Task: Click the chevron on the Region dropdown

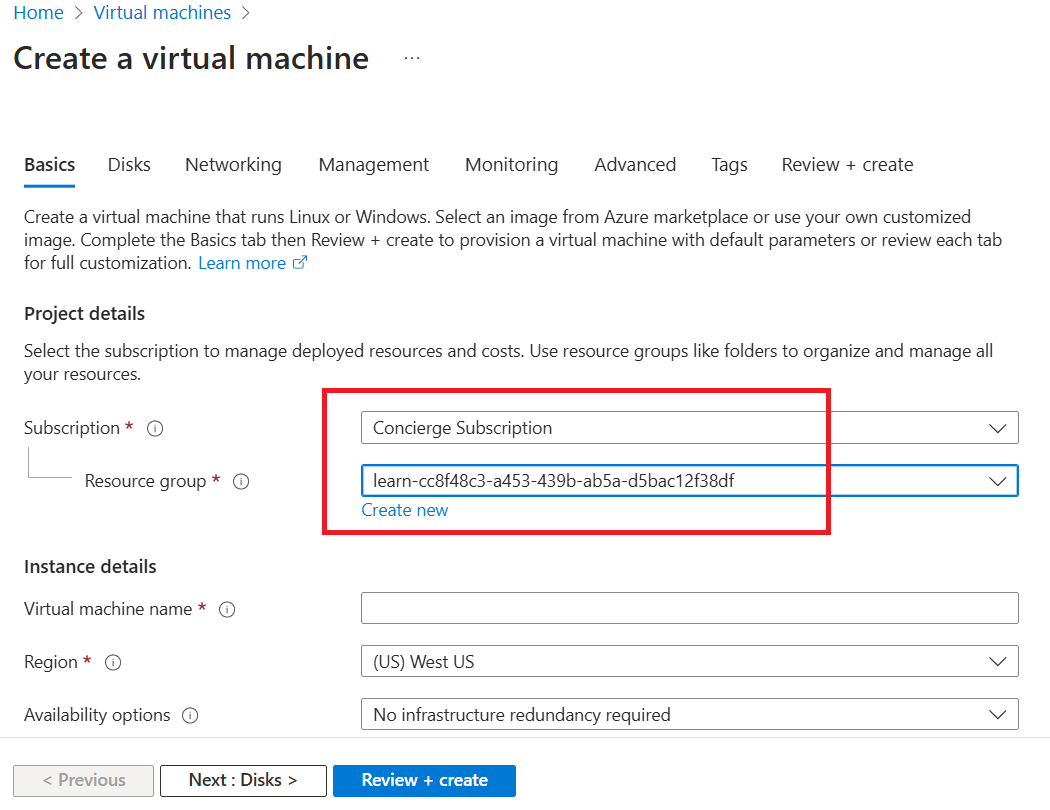Action: coord(997,661)
